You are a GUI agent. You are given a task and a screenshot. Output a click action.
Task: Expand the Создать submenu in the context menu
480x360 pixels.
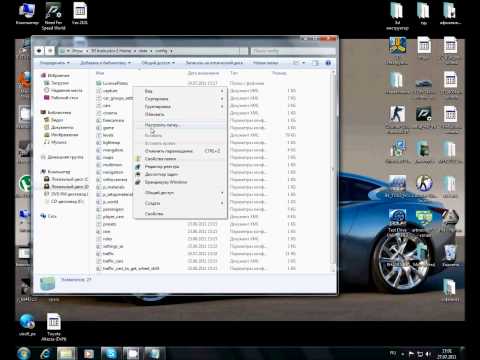click(x=180, y=203)
